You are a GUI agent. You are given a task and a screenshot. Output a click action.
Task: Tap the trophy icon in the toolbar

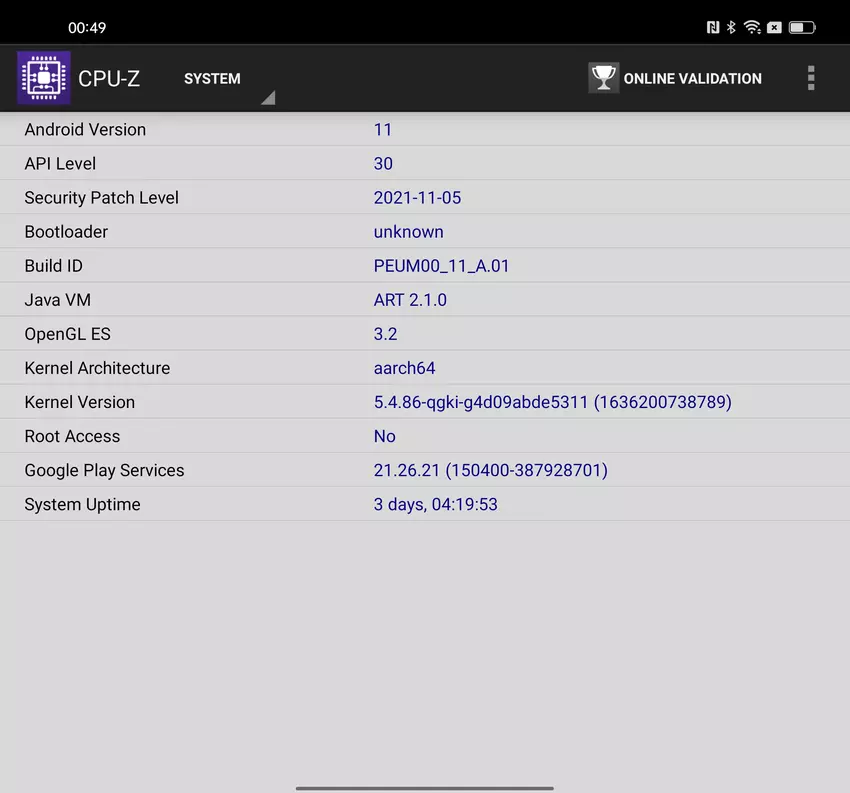point(603,78)
